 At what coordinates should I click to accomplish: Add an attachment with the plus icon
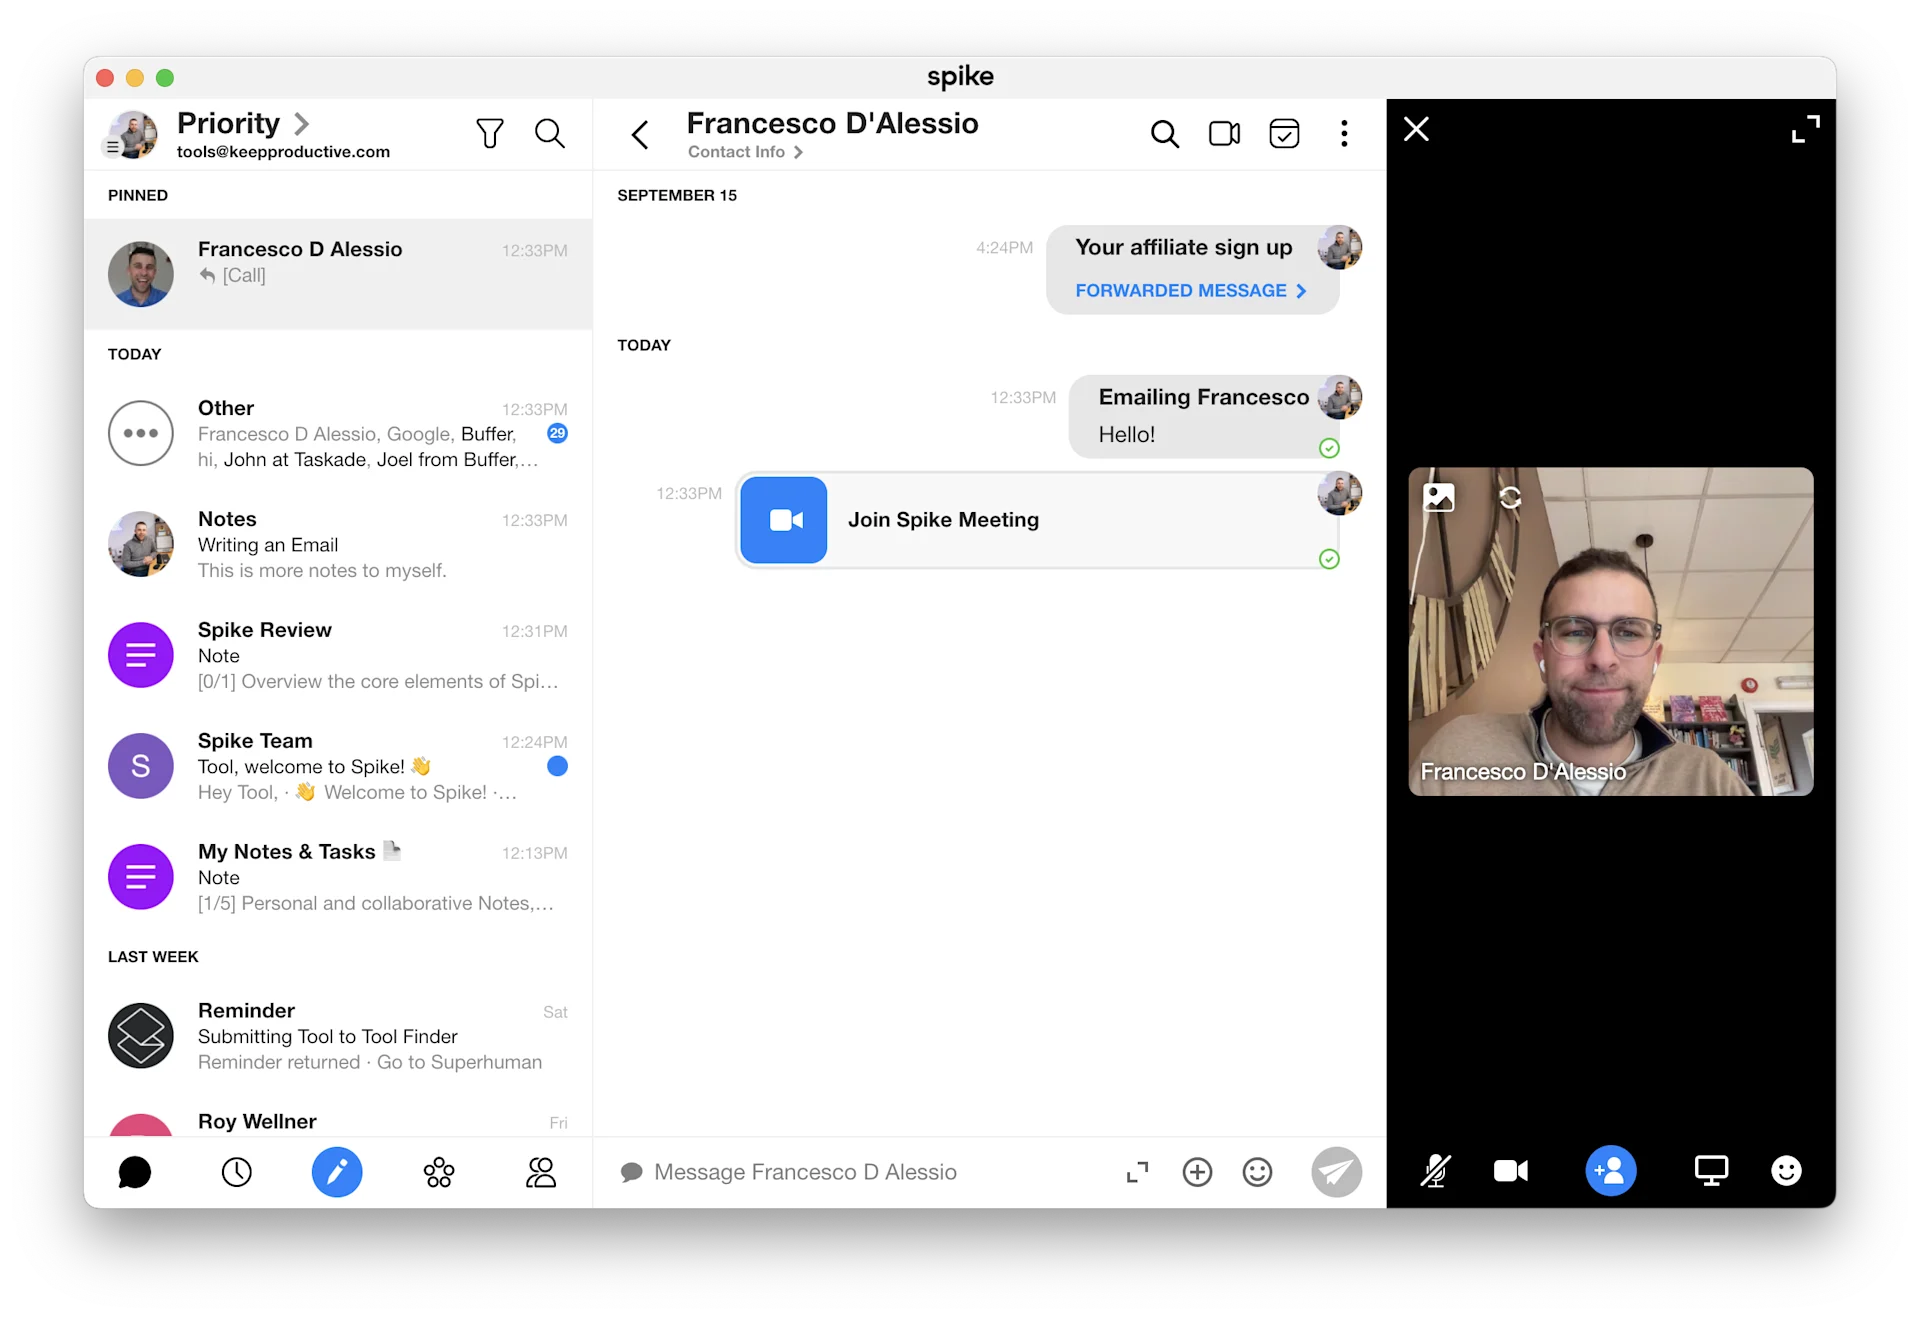click(1197, 1172)
